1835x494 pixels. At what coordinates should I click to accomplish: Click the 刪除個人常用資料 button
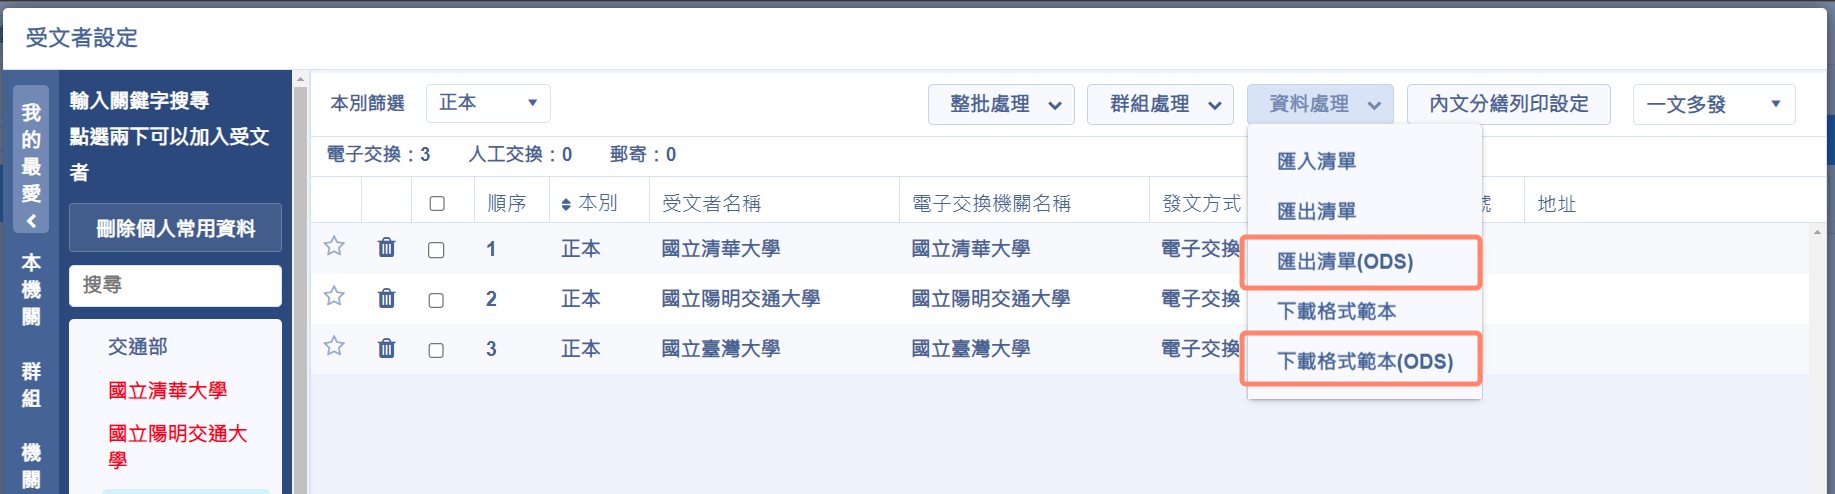[175, 228]
